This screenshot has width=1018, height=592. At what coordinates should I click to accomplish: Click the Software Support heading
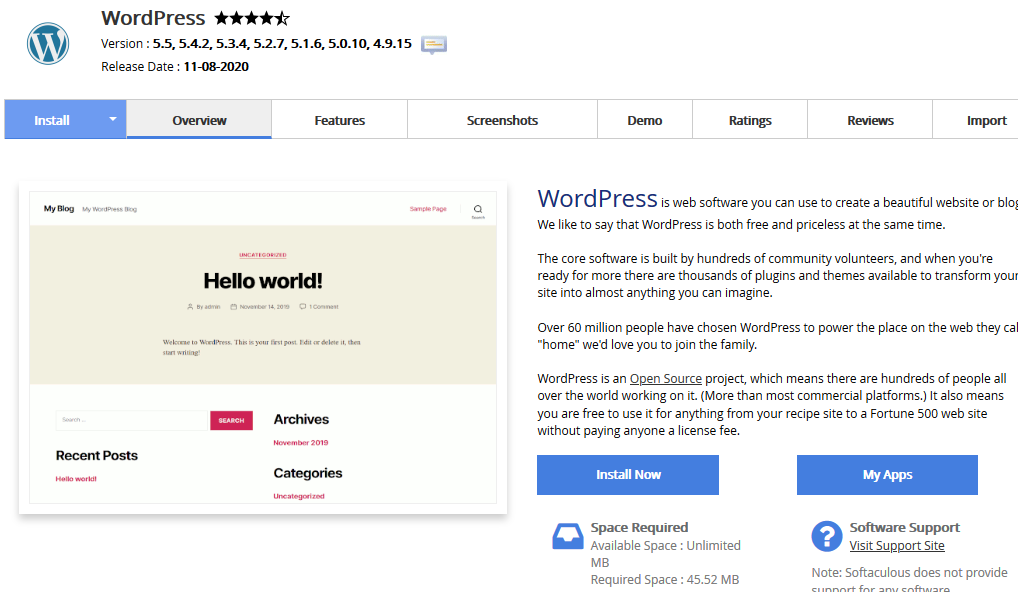point(904,528)
